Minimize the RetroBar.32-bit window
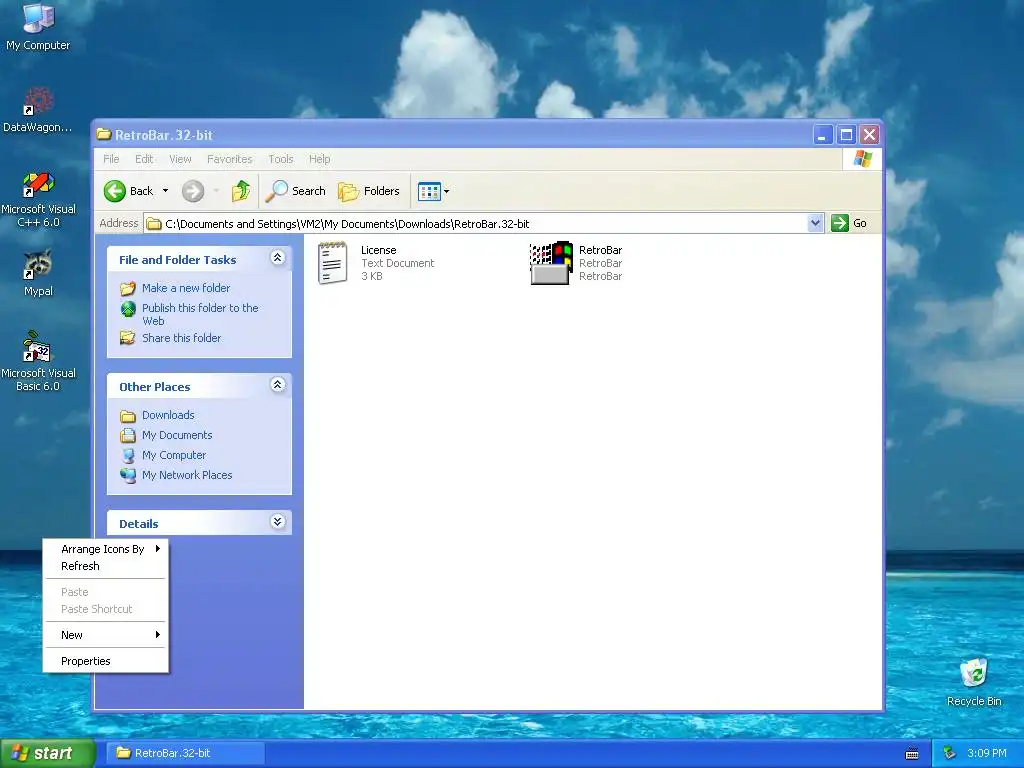Viewport: 1024px width, 768px height. click(823, 135)
